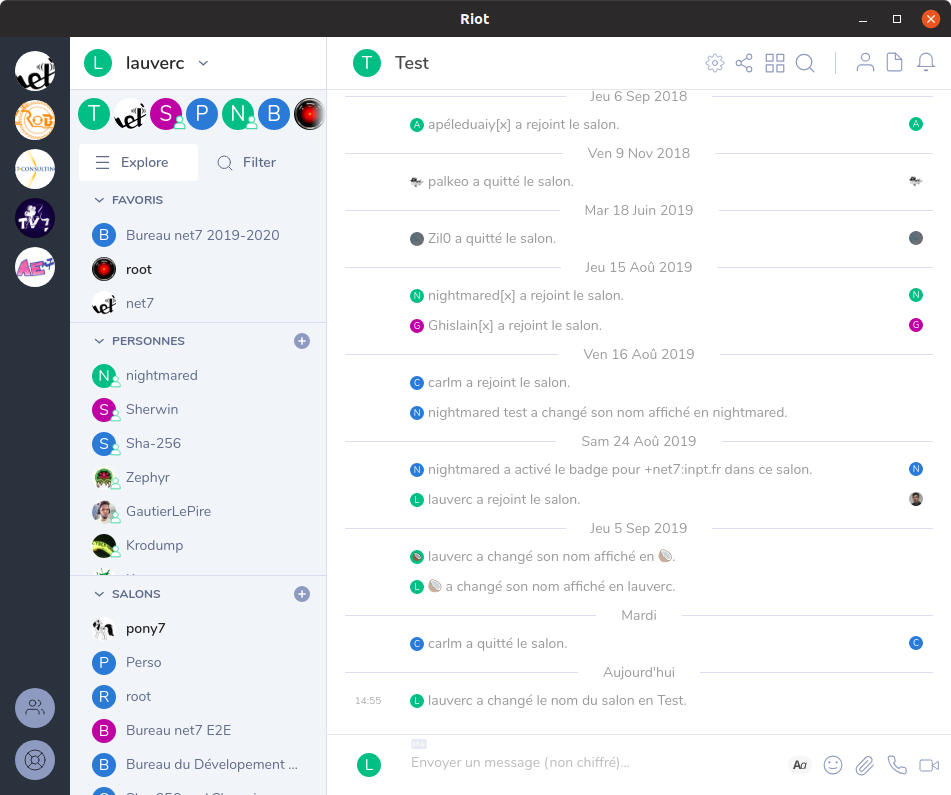Open notifications bell panel
This screenshot has width=951, height=795.
[926, 63]
